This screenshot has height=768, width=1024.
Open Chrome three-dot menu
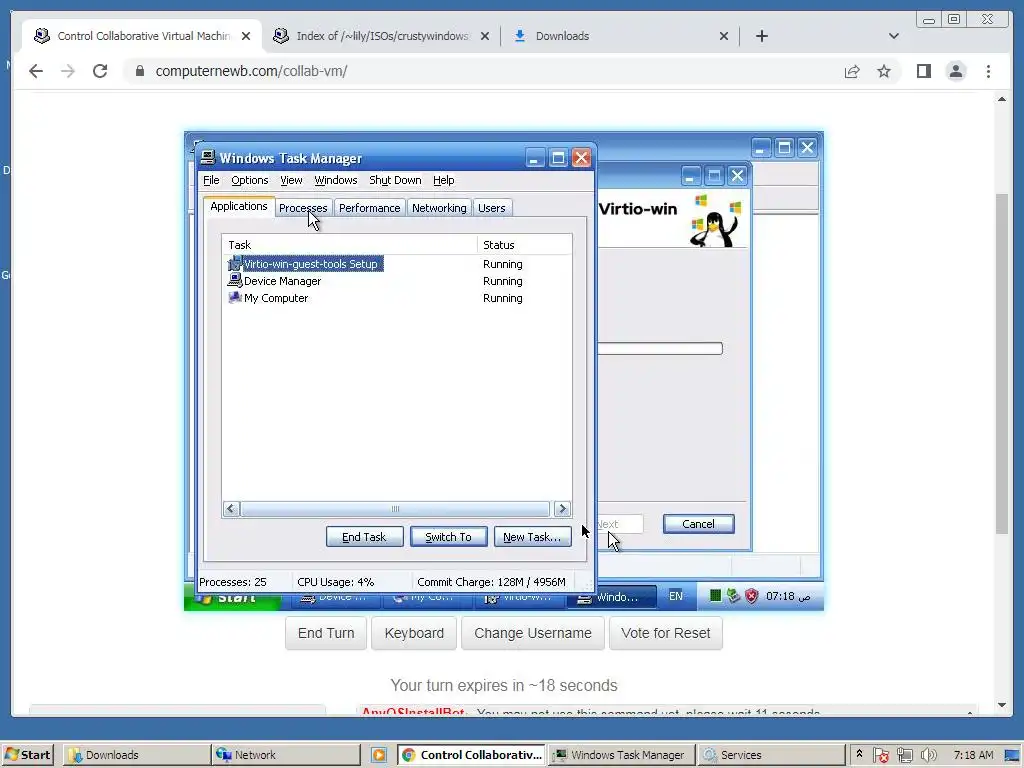(x=988, y=71)
